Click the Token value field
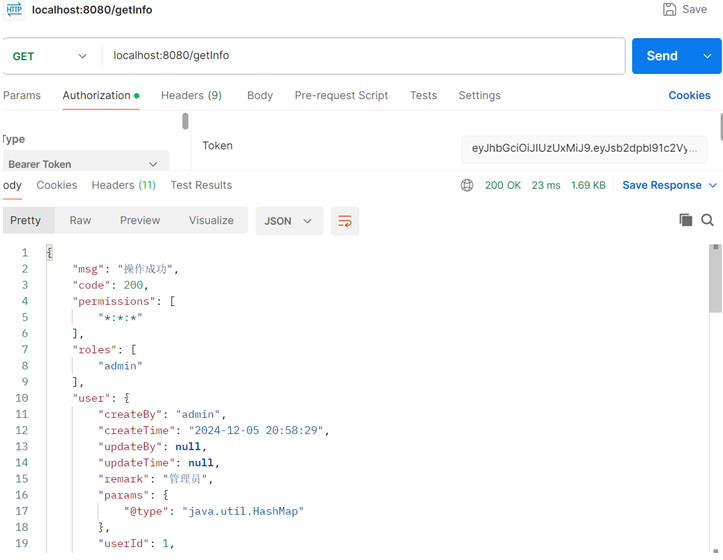The height and width of the screenshot is (560, 723). (x=584, y=149)
